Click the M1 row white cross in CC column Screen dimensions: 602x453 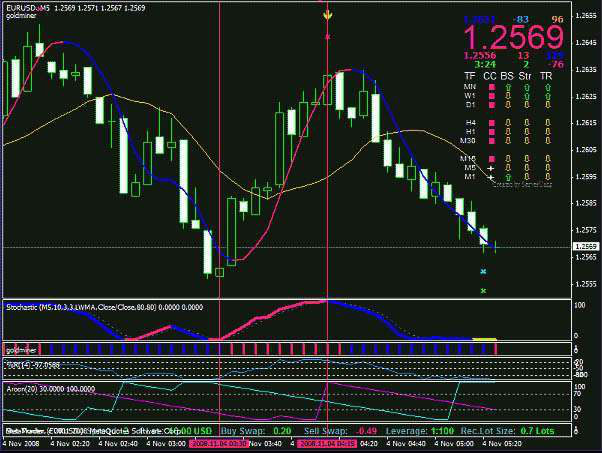point(490,177)
